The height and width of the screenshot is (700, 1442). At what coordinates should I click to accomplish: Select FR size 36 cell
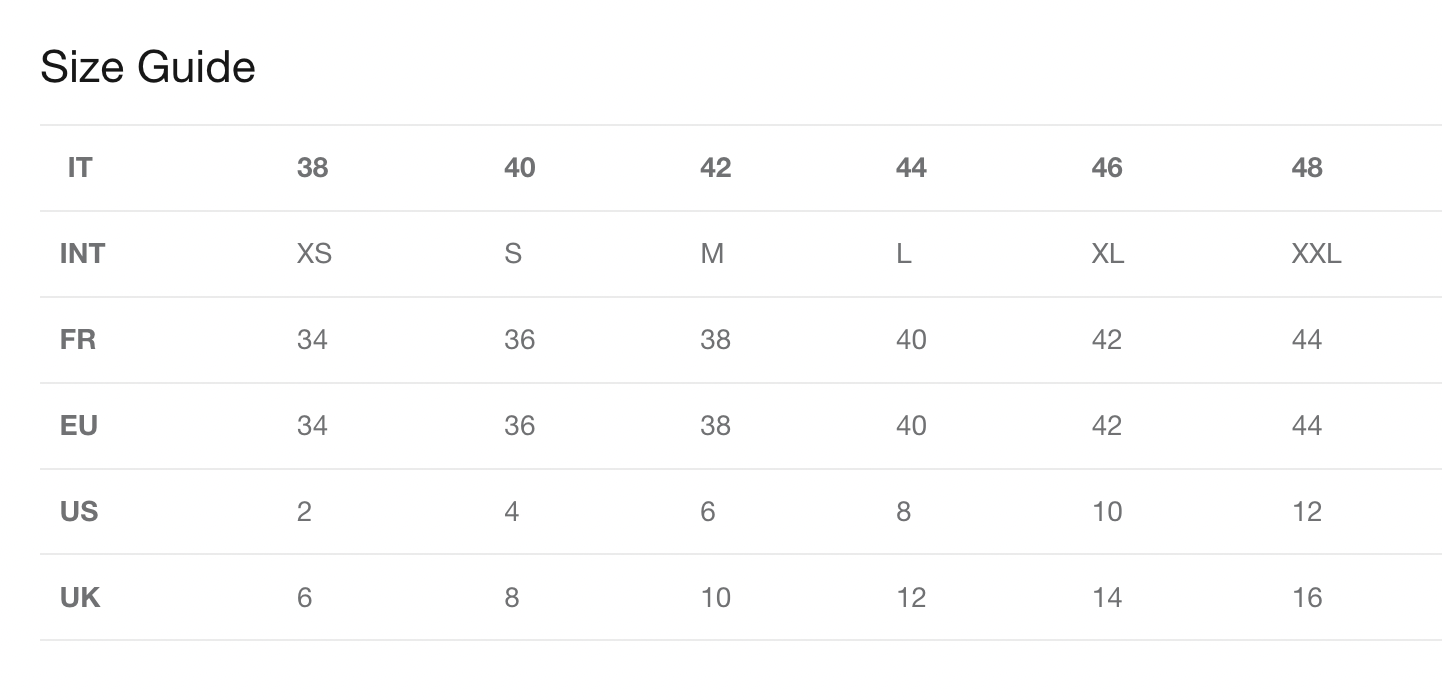pyautogui.click(x=519, y=340)
